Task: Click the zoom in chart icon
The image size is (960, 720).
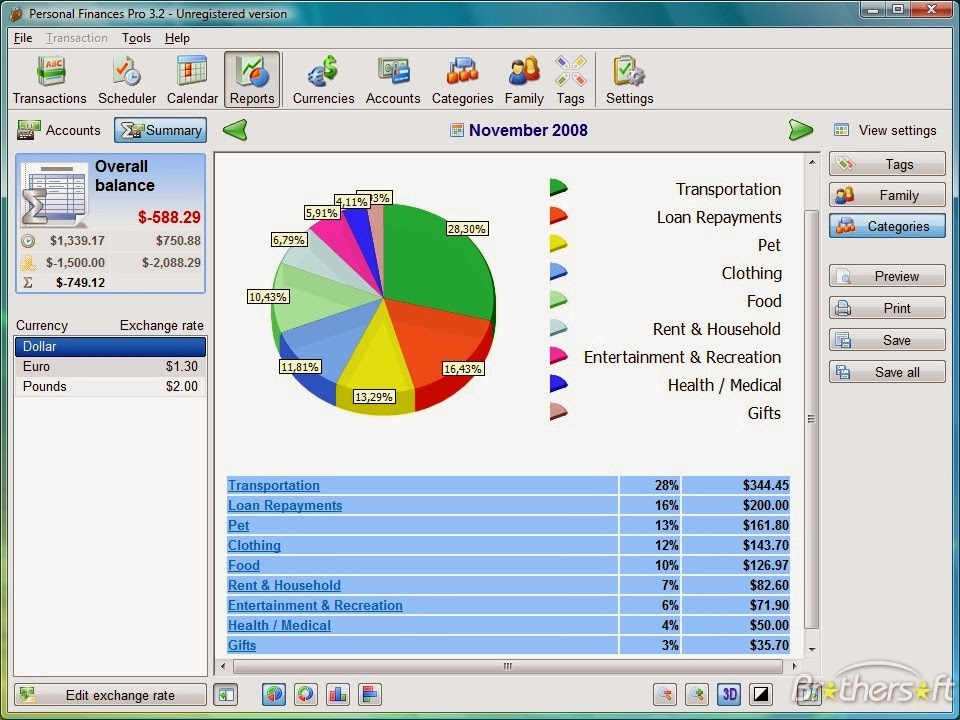Action: [x=697, y=694]
